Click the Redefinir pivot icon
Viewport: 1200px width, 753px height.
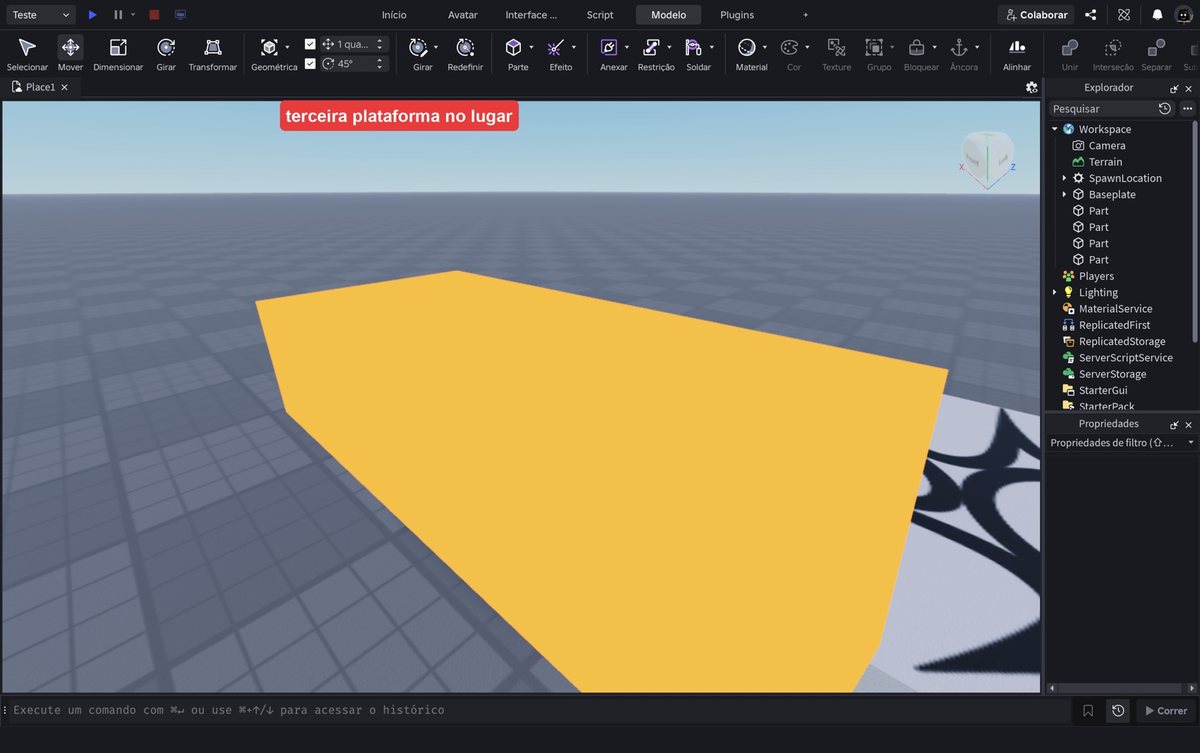pyautogui.click(x=465, y=47)
